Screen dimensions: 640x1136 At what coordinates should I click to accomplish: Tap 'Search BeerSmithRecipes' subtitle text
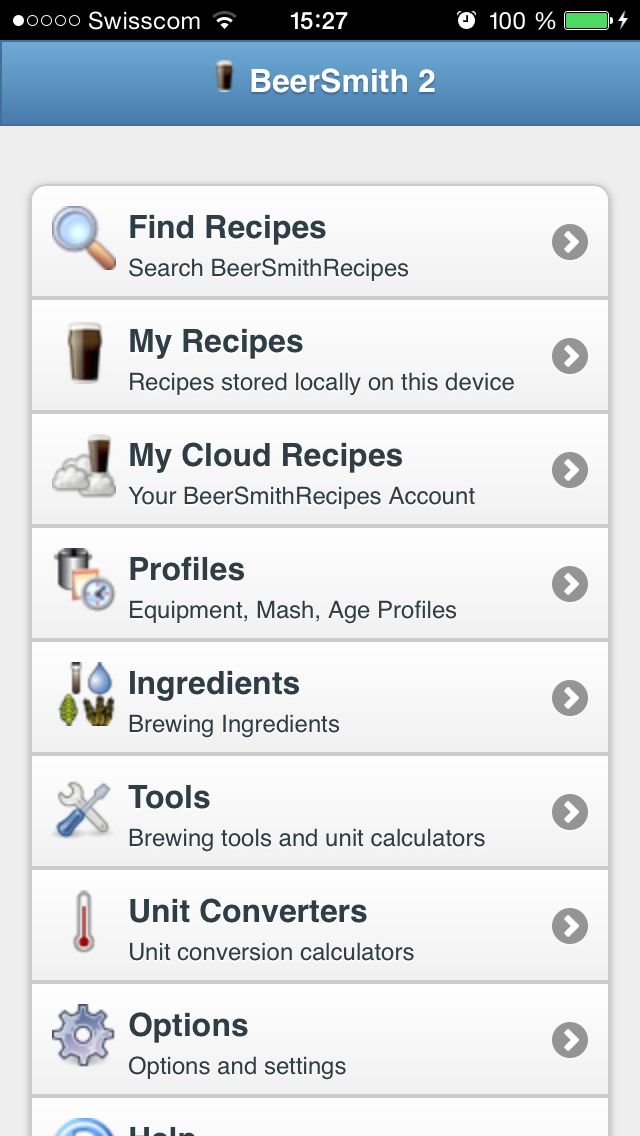(x=268, y=268)
